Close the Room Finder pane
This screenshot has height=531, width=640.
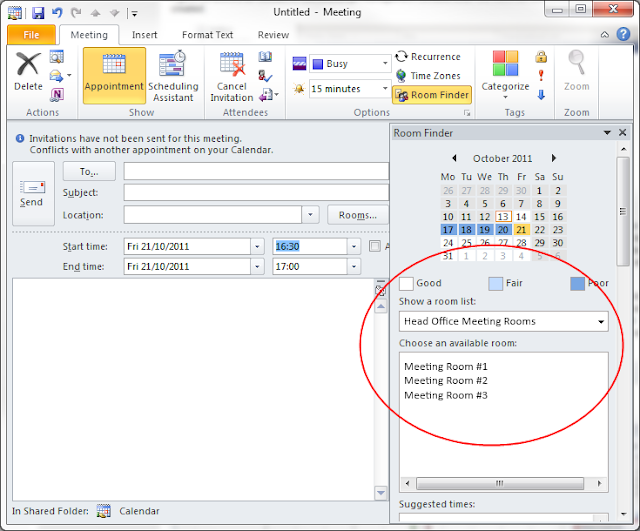pos(622,132)
